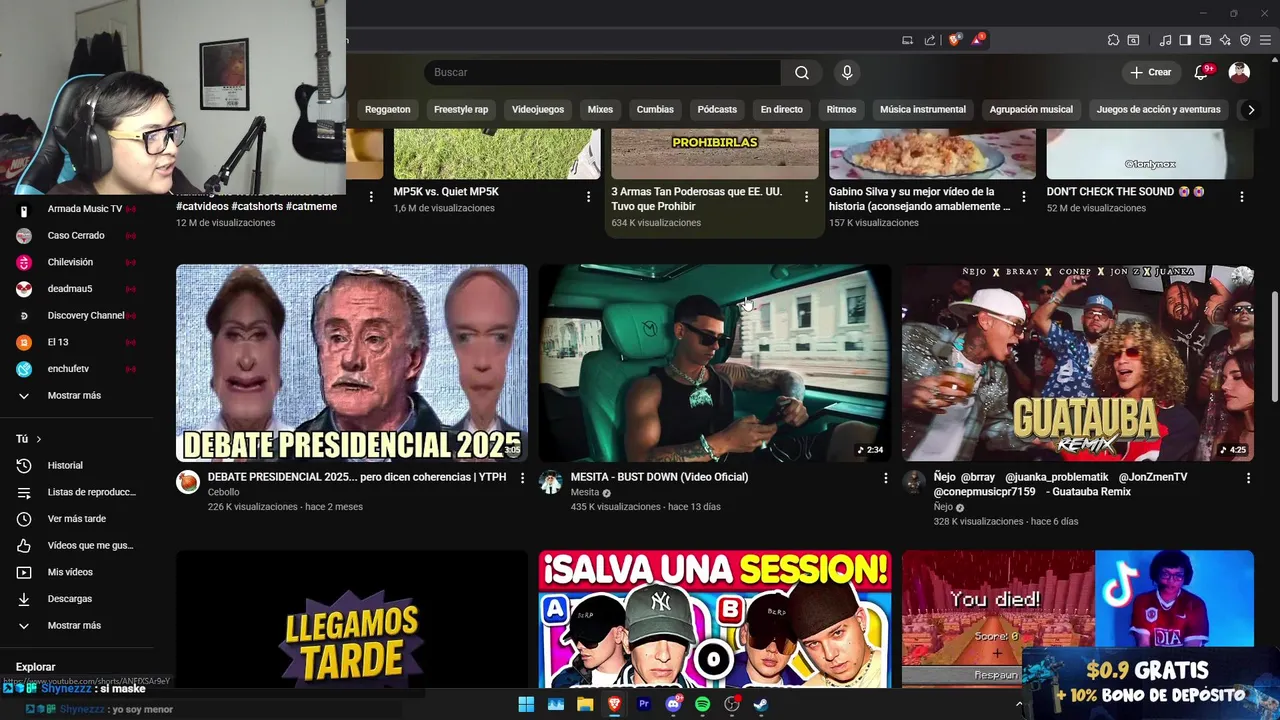
Task: Open Caso Cerrado channel
Action: coord(76,235)
